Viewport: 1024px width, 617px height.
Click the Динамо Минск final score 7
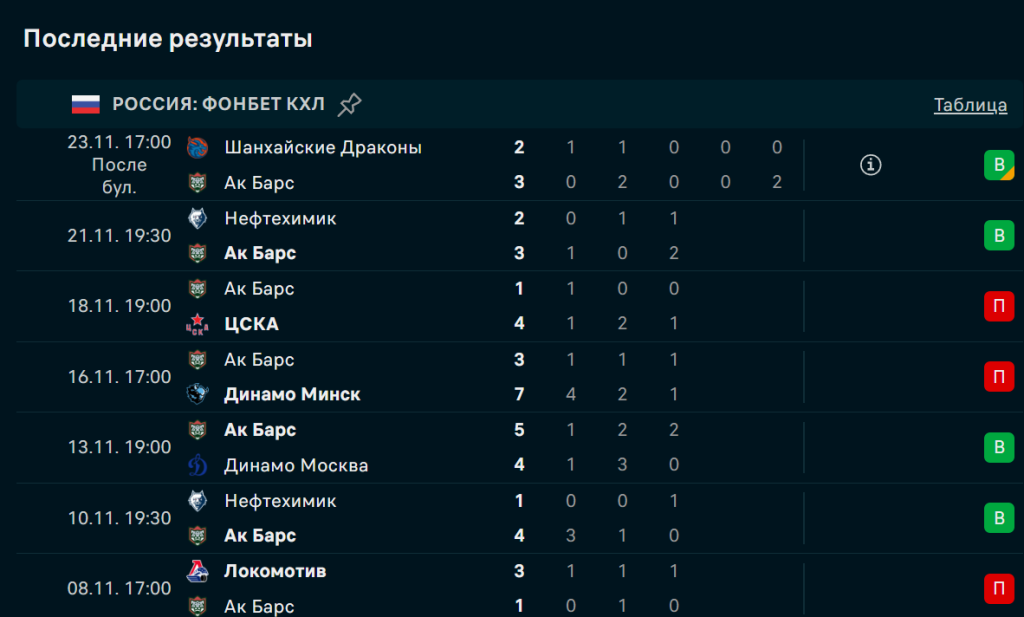tap(519, 394)
